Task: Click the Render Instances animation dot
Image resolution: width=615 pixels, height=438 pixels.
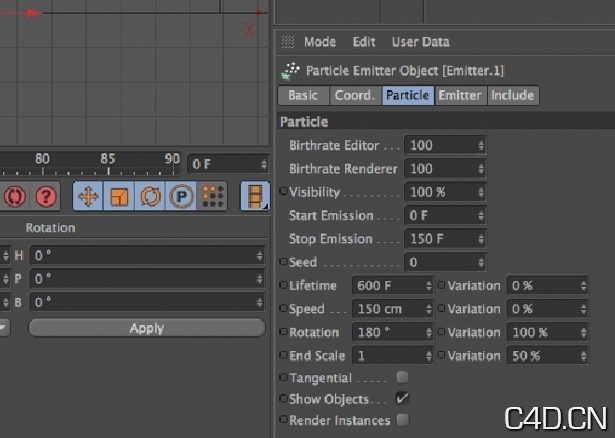Action: pos(283,420)
